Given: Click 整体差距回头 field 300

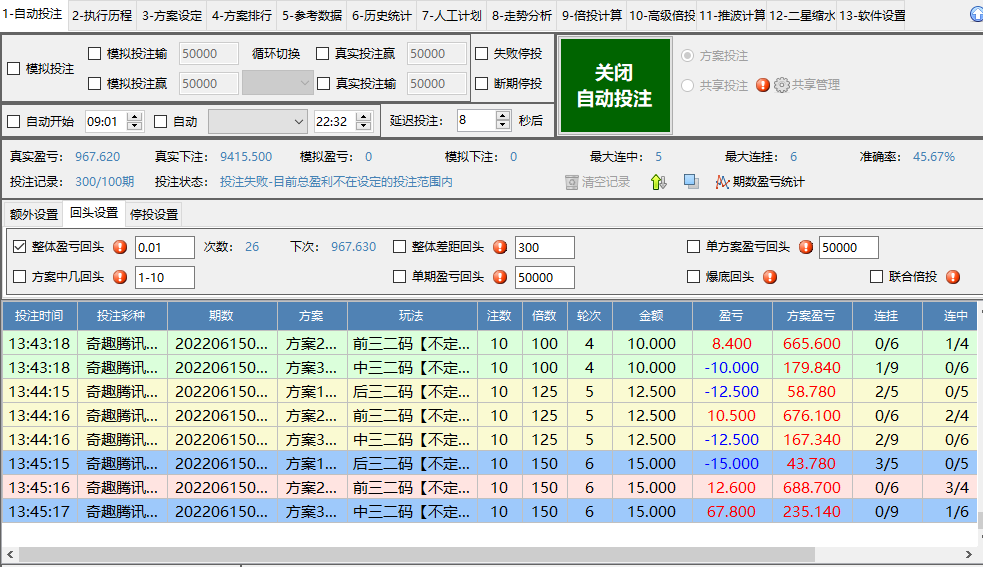Looking at the screenshot, I should pyautogui.click(x=545, y=247).
